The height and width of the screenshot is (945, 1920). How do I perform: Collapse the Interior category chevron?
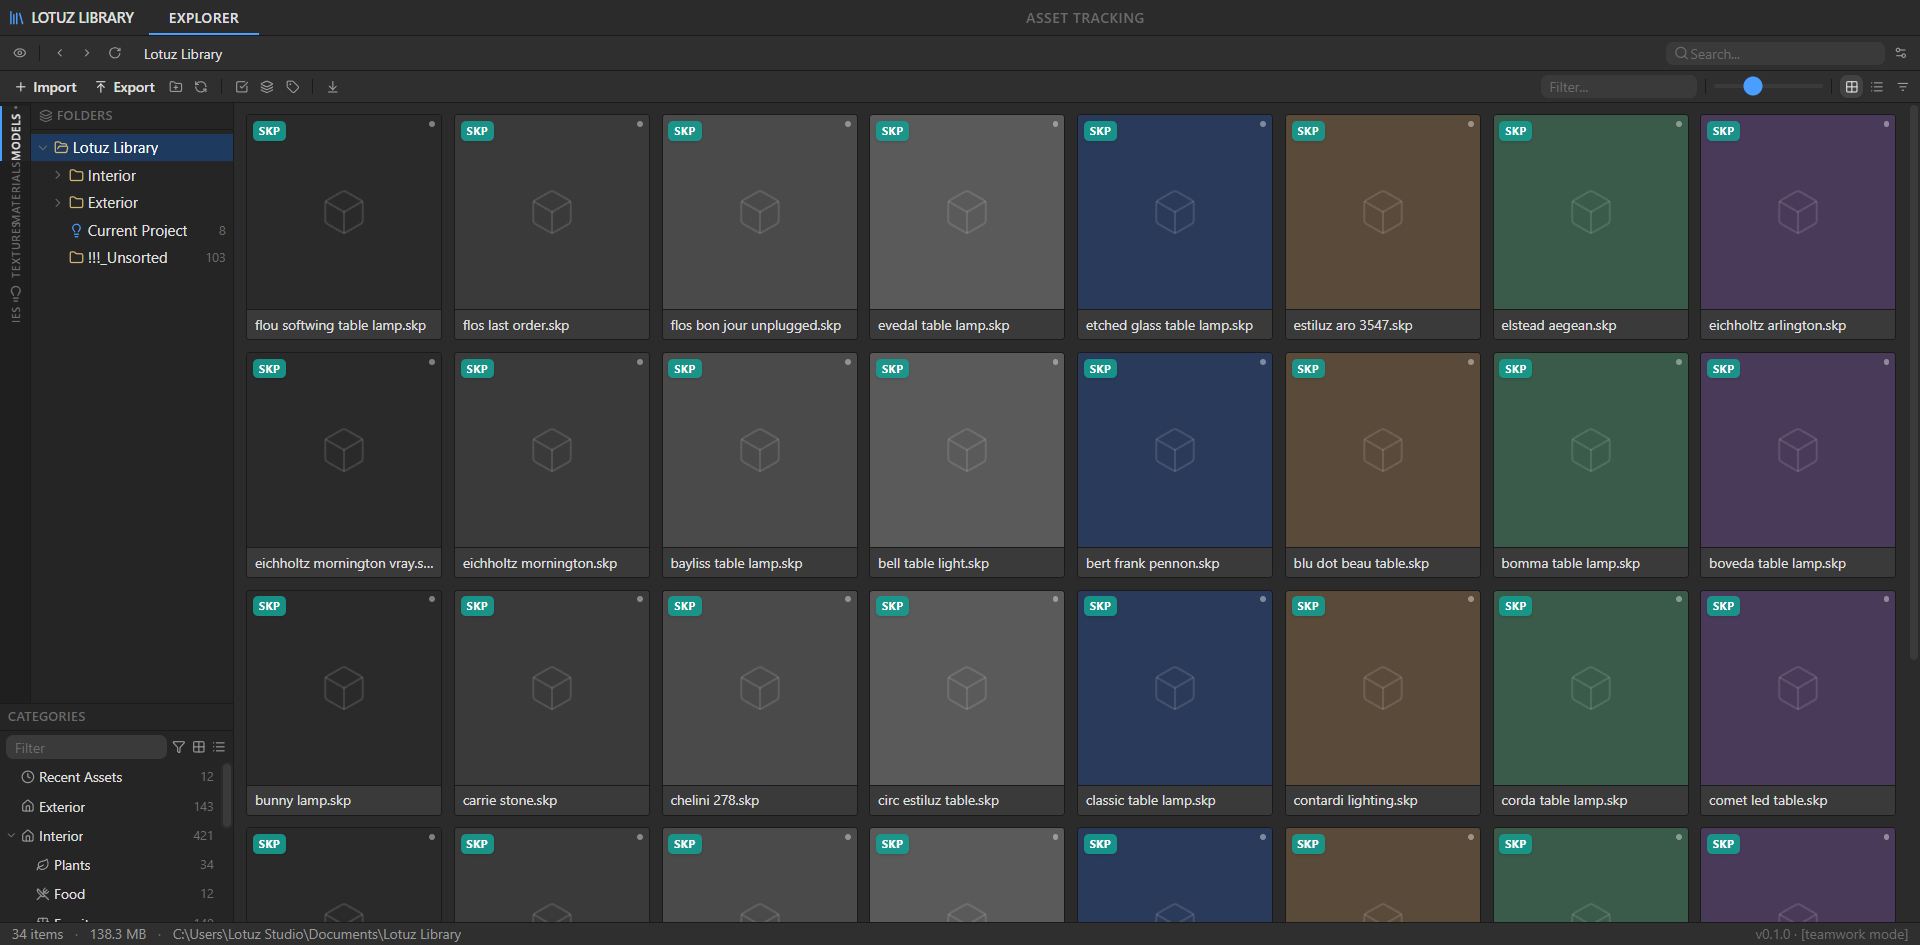[x=11, y=835]
